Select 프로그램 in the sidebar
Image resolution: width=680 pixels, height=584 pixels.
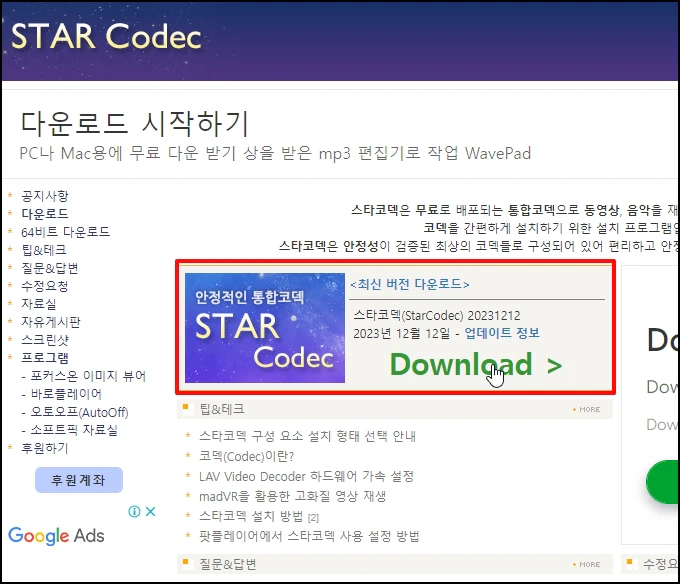pos(45,358)
